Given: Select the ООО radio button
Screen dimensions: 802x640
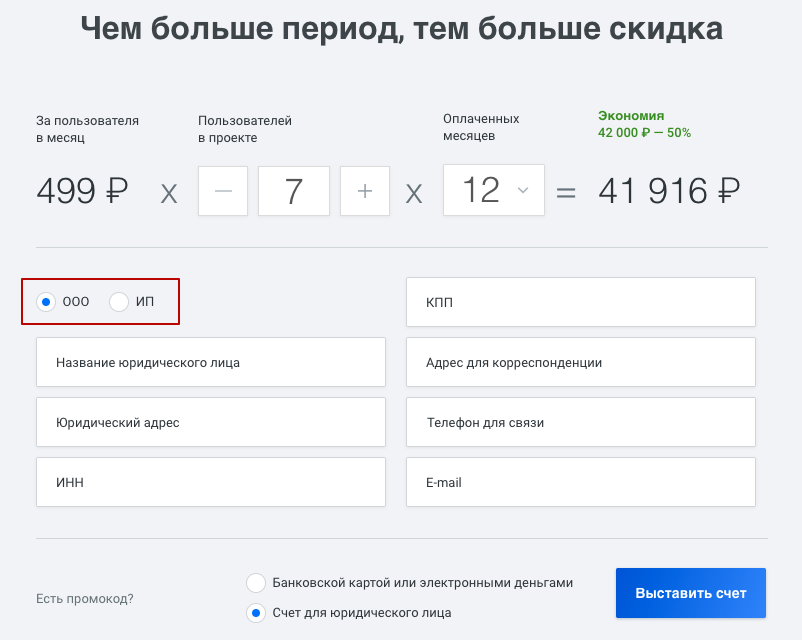Looking at the screenshot, I should [46, 302].
